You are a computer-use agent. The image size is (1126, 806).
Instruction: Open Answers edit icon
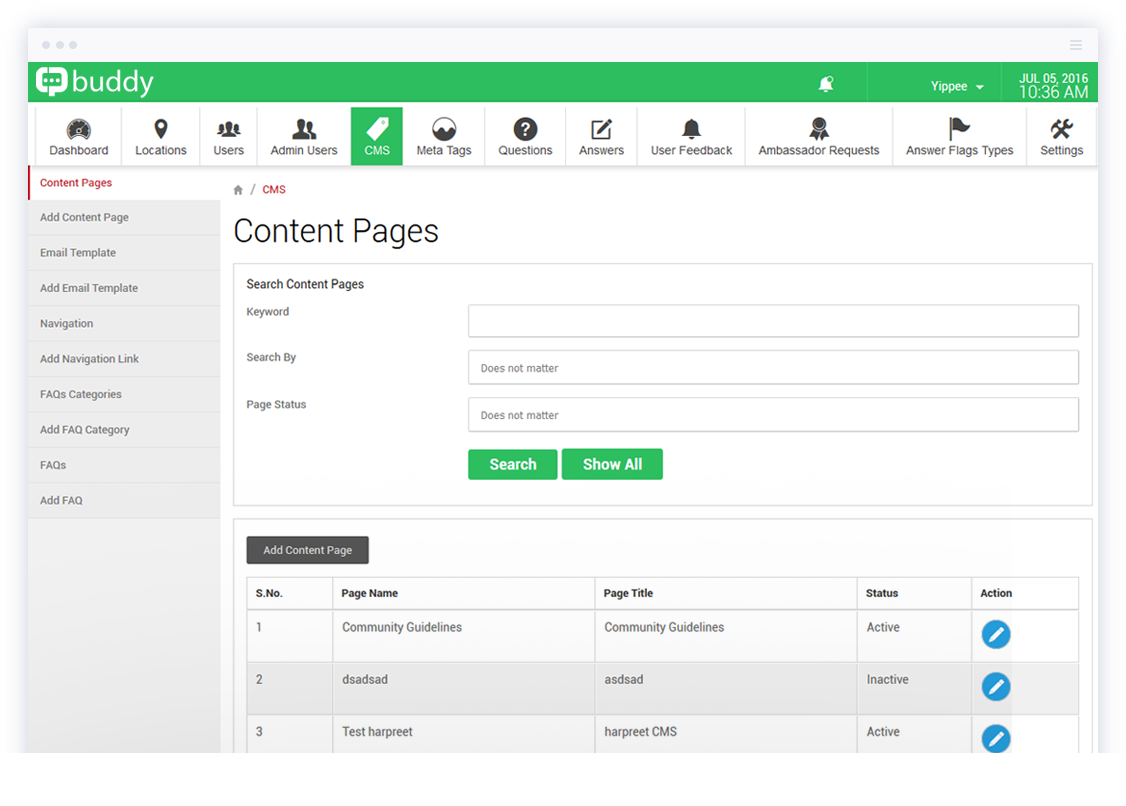pyautogui.click(x=601, y=130)
